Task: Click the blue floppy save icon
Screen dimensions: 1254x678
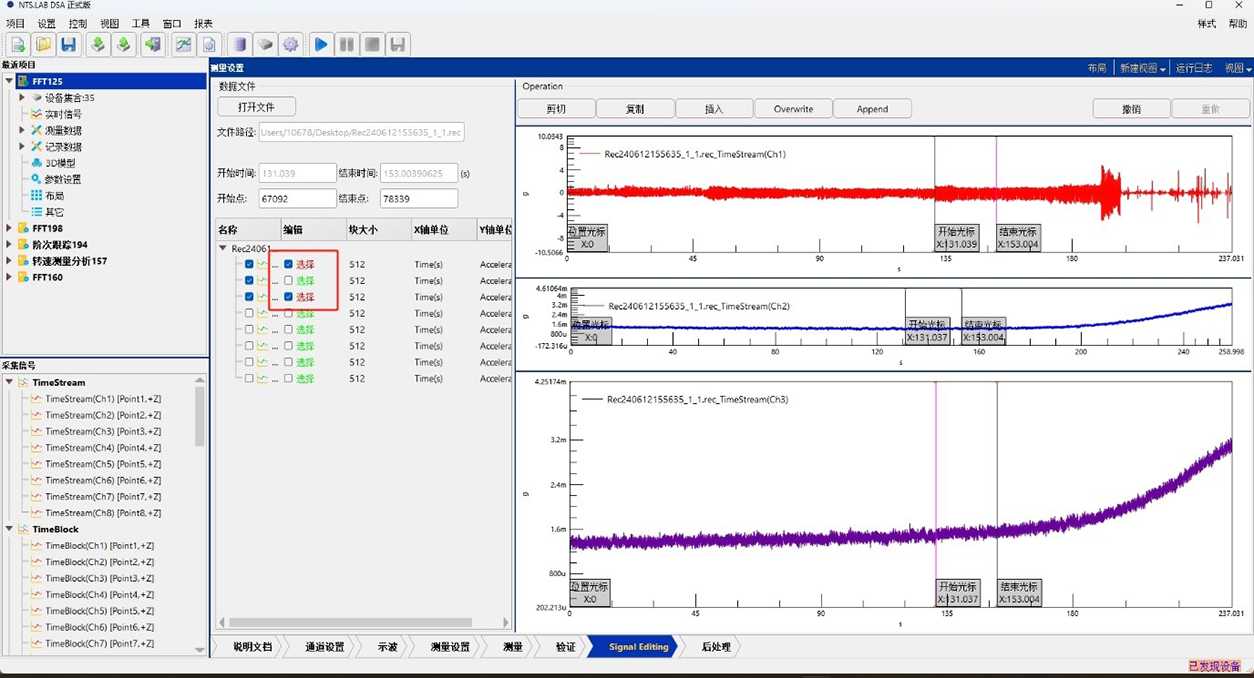Action: [68, 44]
